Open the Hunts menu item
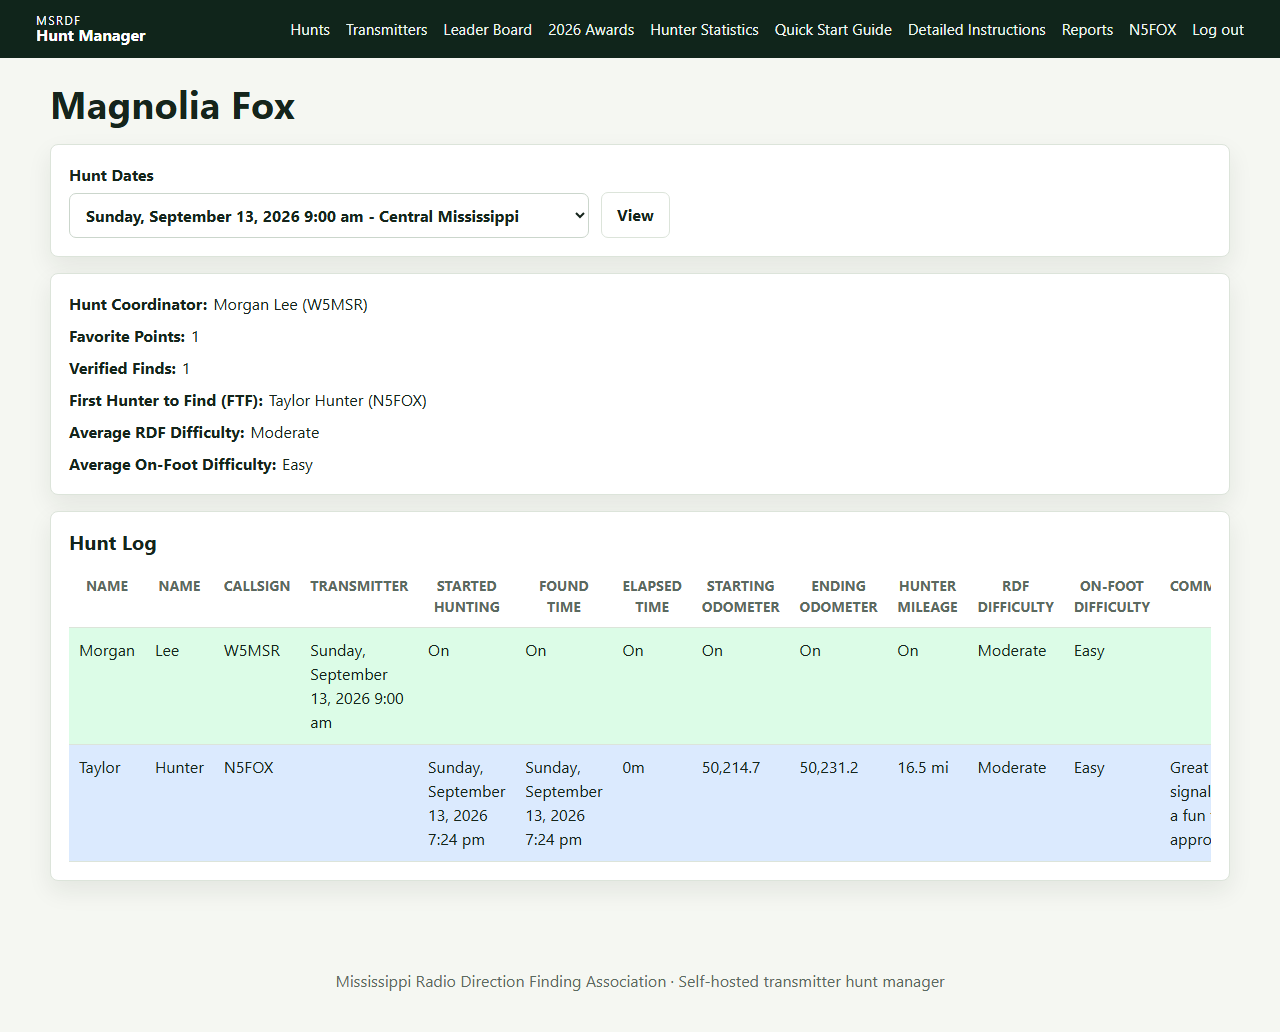The image size is (1280, 1032). (x=310, y=30)
